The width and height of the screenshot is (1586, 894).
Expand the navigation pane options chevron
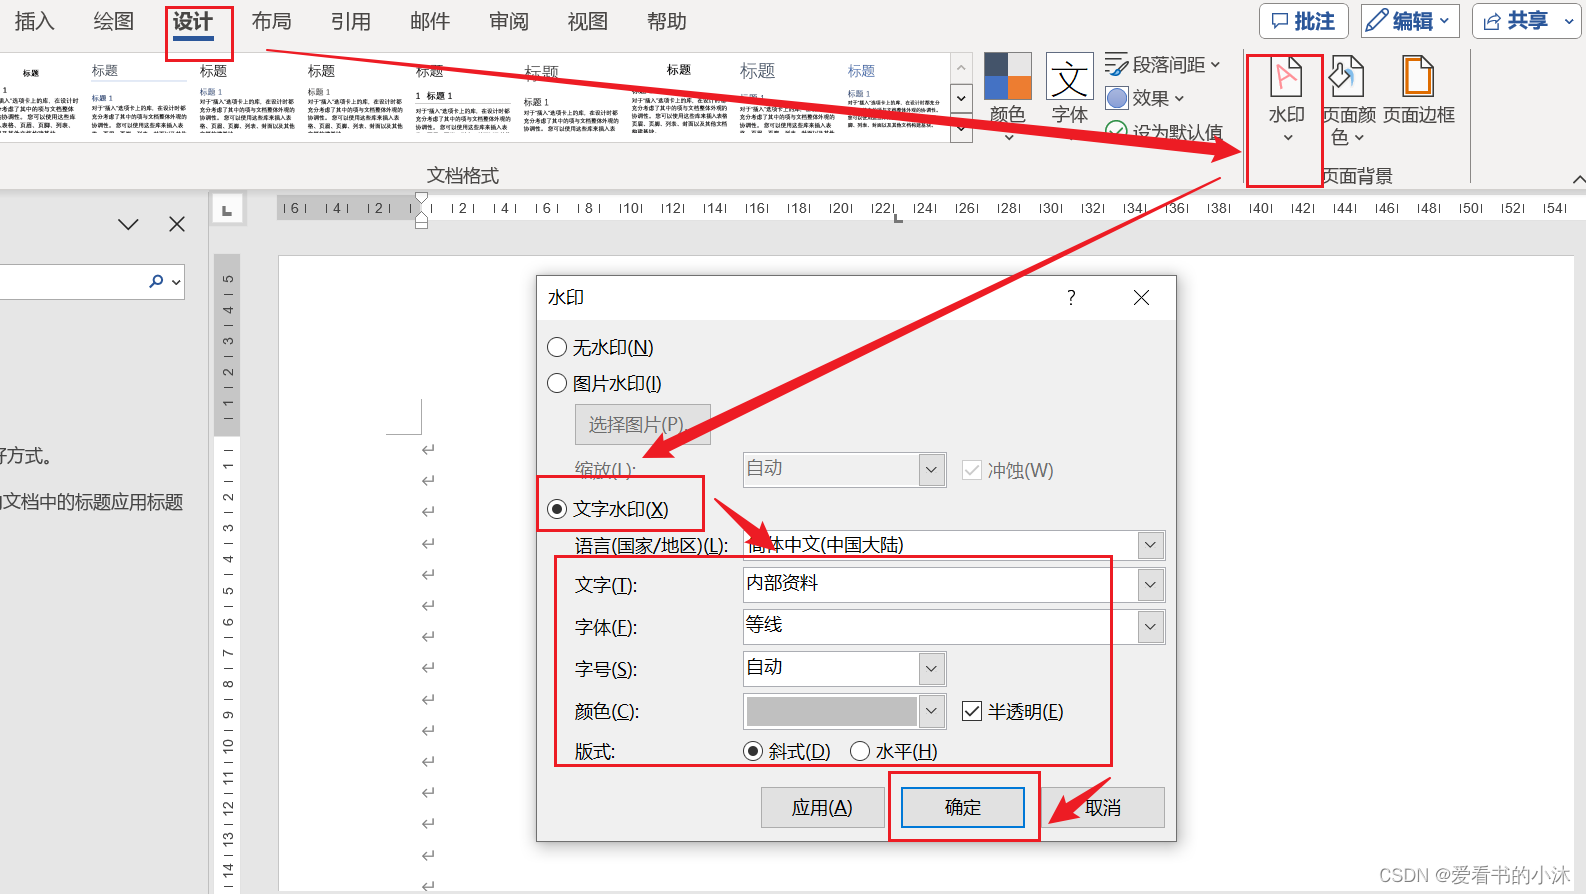[x=128, y=224]
